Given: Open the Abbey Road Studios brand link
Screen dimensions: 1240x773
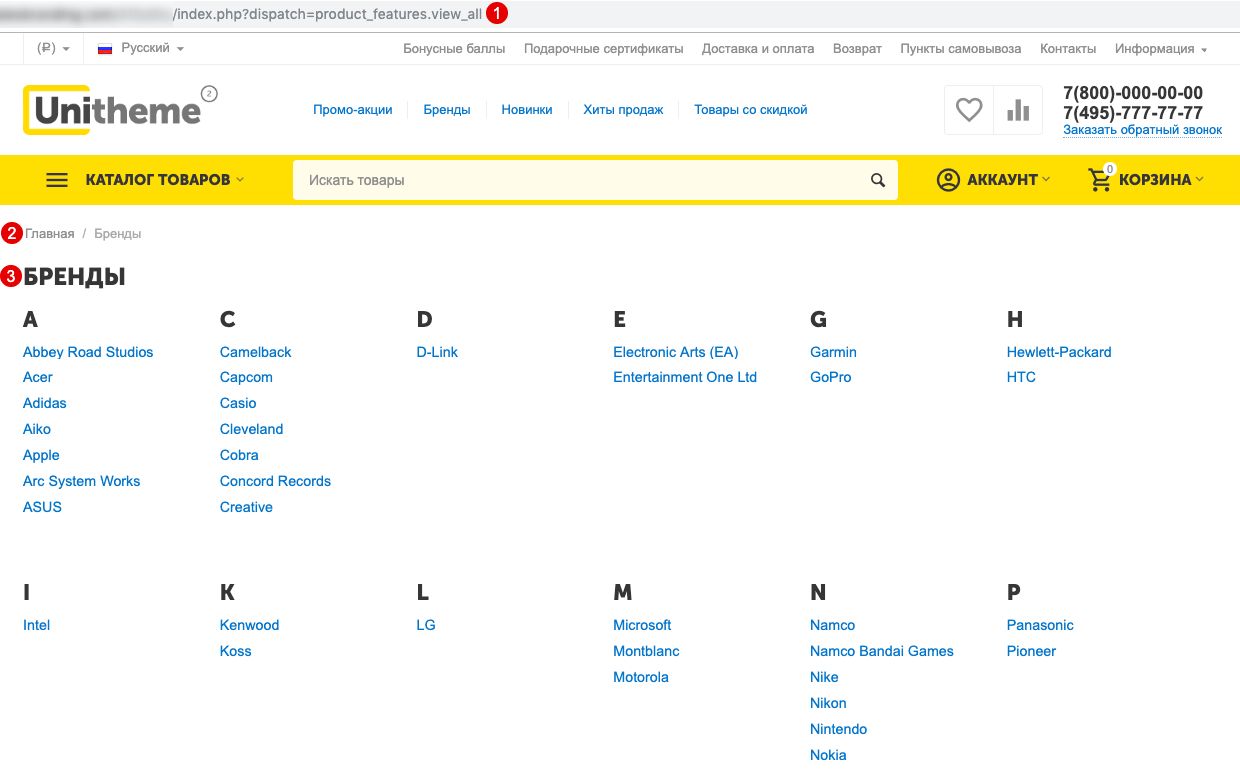Looking at the screenshot, I should [x=88, y=352].
